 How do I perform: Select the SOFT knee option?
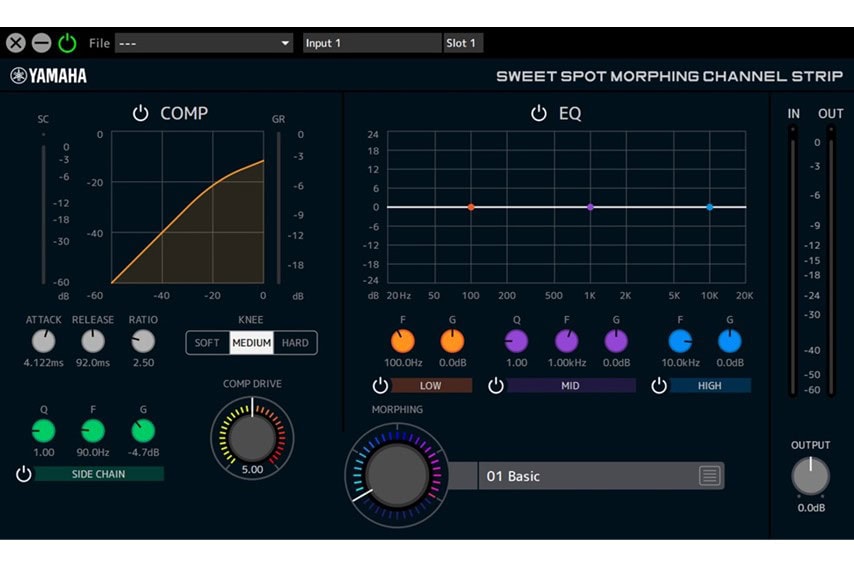[x=207, y=343]
